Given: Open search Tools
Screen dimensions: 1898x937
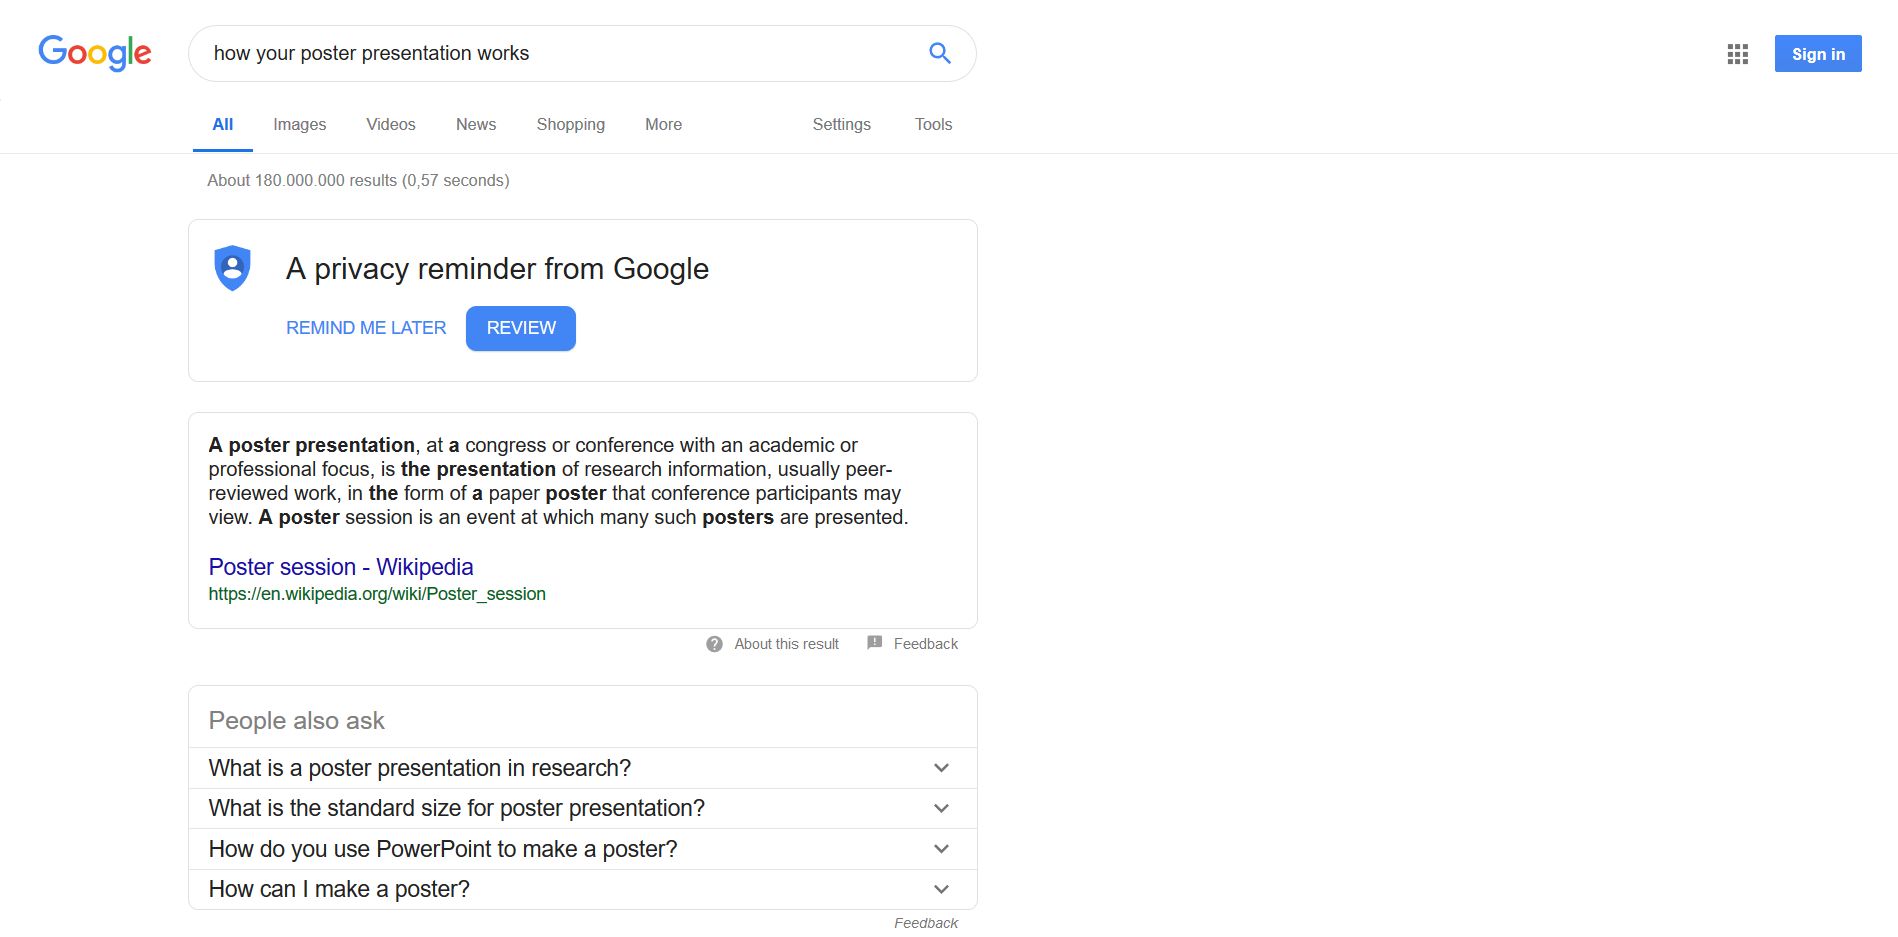Looking at the screenshot, I should [x=933, y=124].
